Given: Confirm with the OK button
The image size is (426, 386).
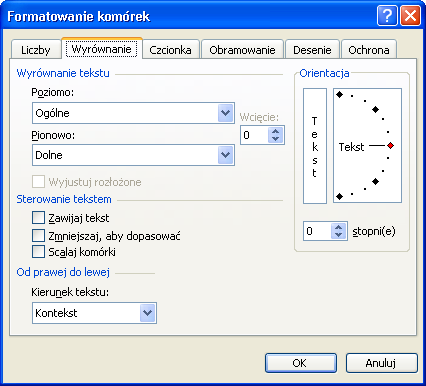Looking at the screenshot, I should point(301,363).
